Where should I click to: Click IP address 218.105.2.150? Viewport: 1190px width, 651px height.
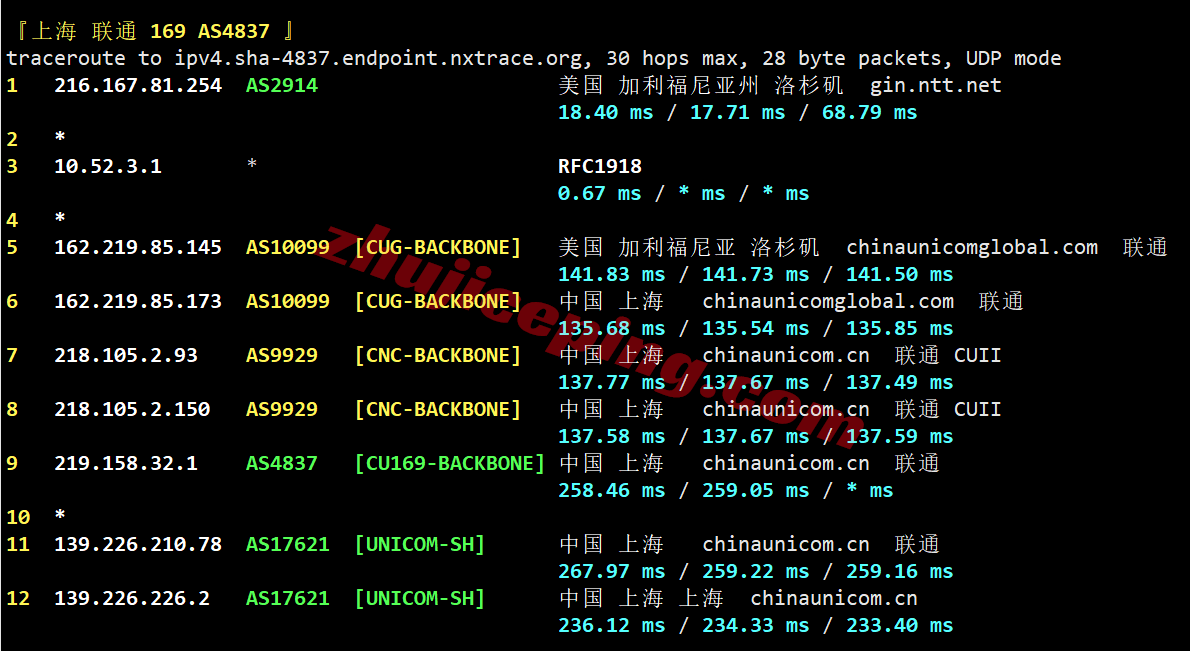pyautogui.click(x=132, y=410)
